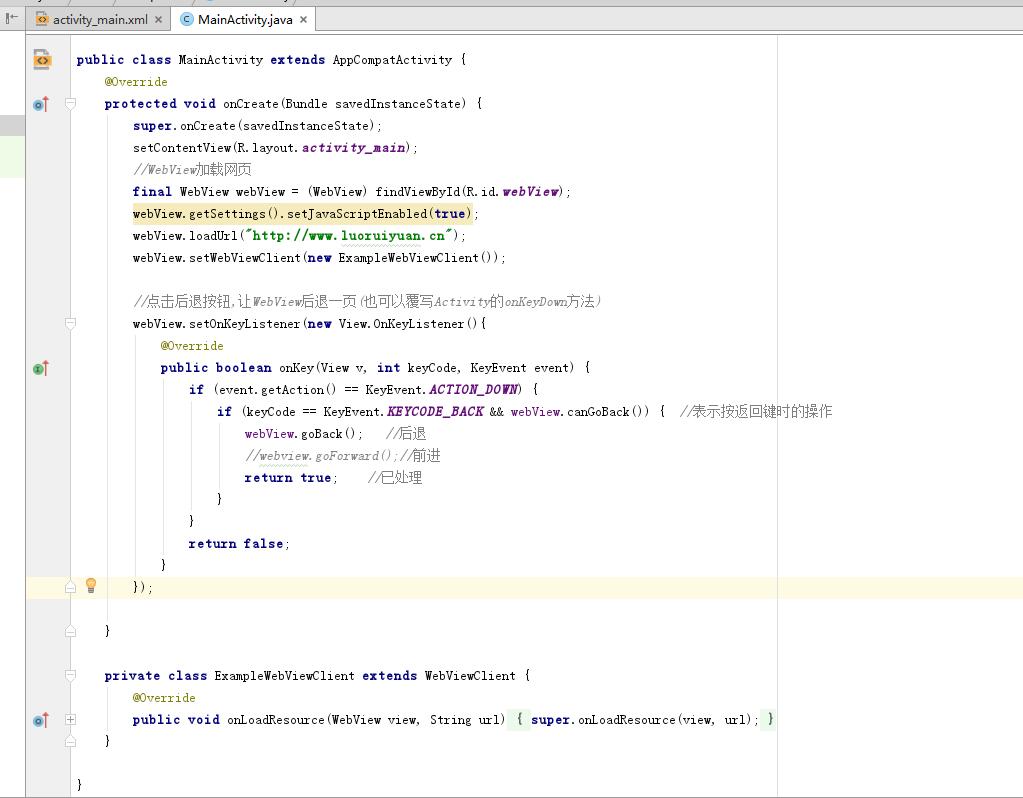Click the ACTION_DOWN constant
The height and width of the screenshot is (798, 1023).
pos(474,390)
